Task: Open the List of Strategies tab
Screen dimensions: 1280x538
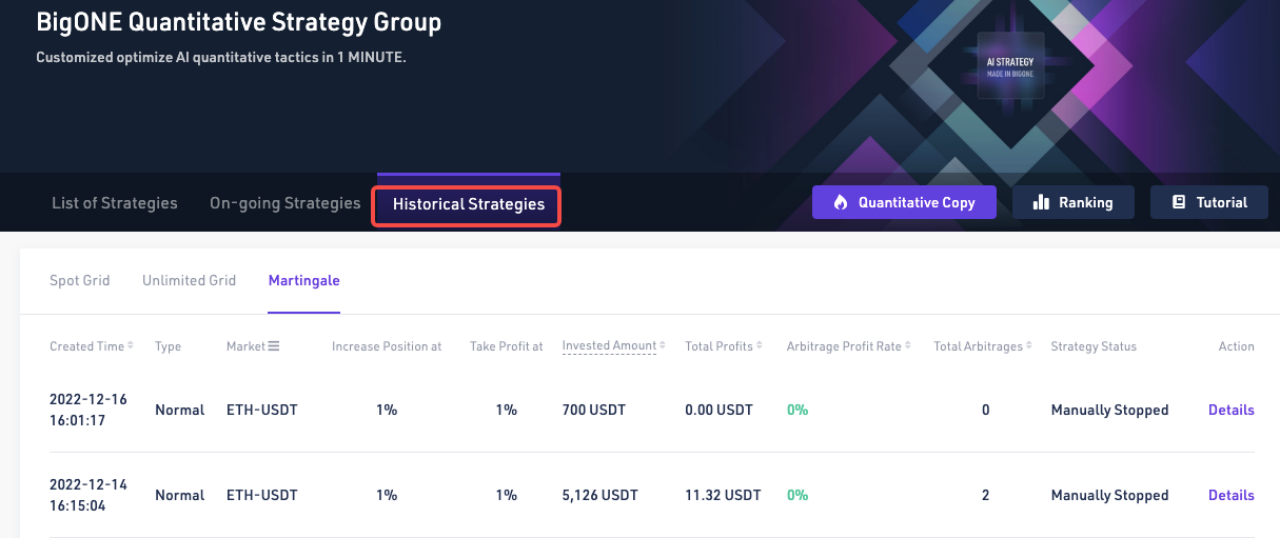Action: 114,203
